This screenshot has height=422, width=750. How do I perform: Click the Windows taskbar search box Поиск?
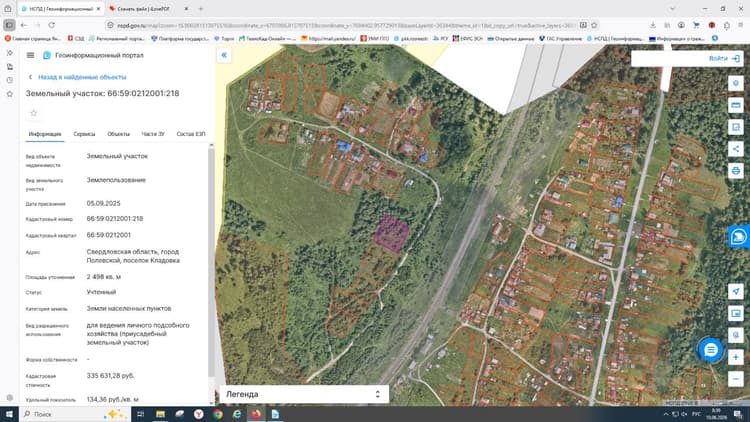pos(75,414)
